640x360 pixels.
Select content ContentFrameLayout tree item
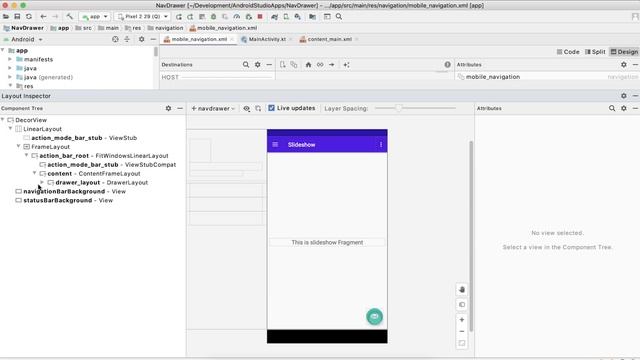click(93, 173)
